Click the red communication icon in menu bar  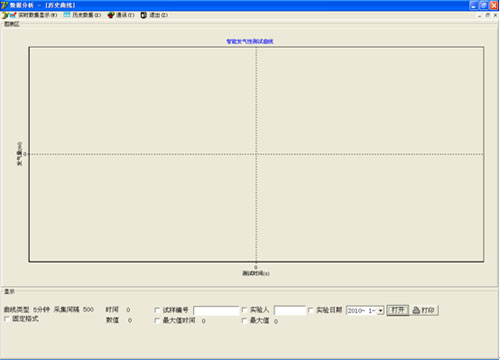(111, 15)
